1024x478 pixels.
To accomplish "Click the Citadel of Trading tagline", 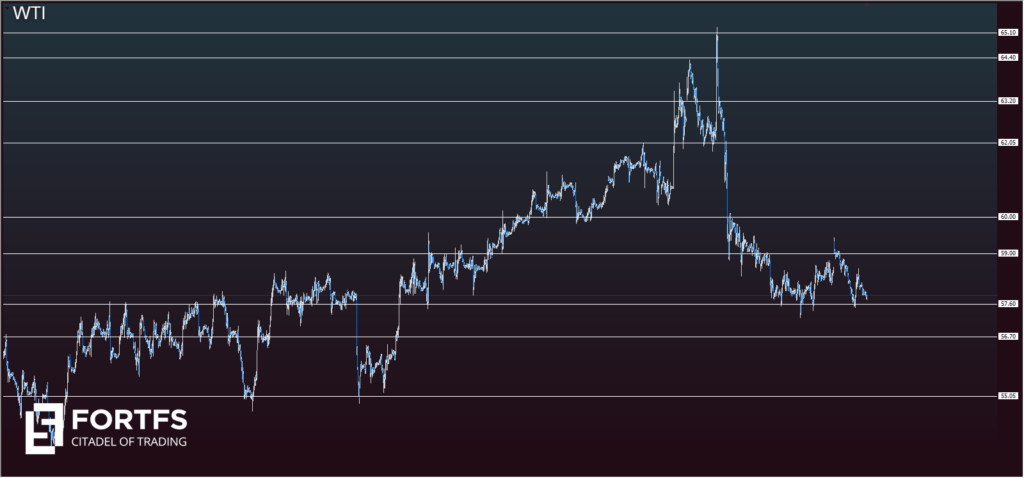I will [127, 441].
